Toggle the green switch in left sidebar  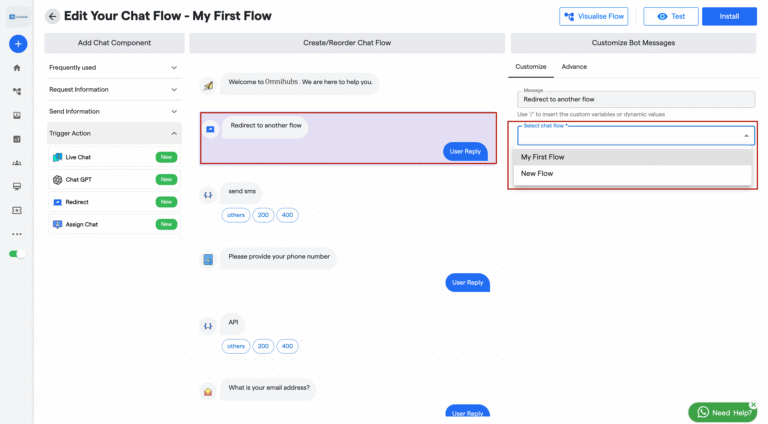17,254
